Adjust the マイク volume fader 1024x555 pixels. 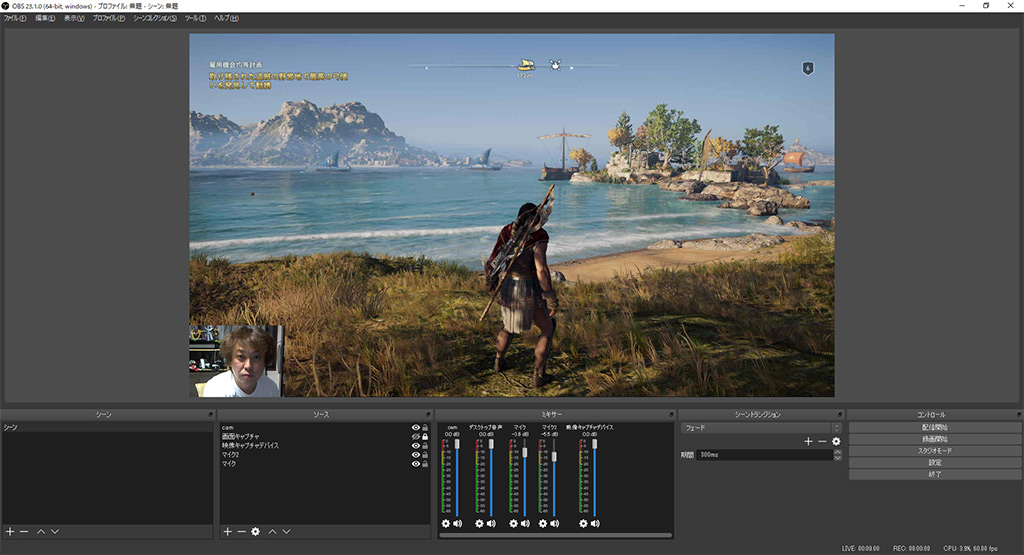[525, 453]
